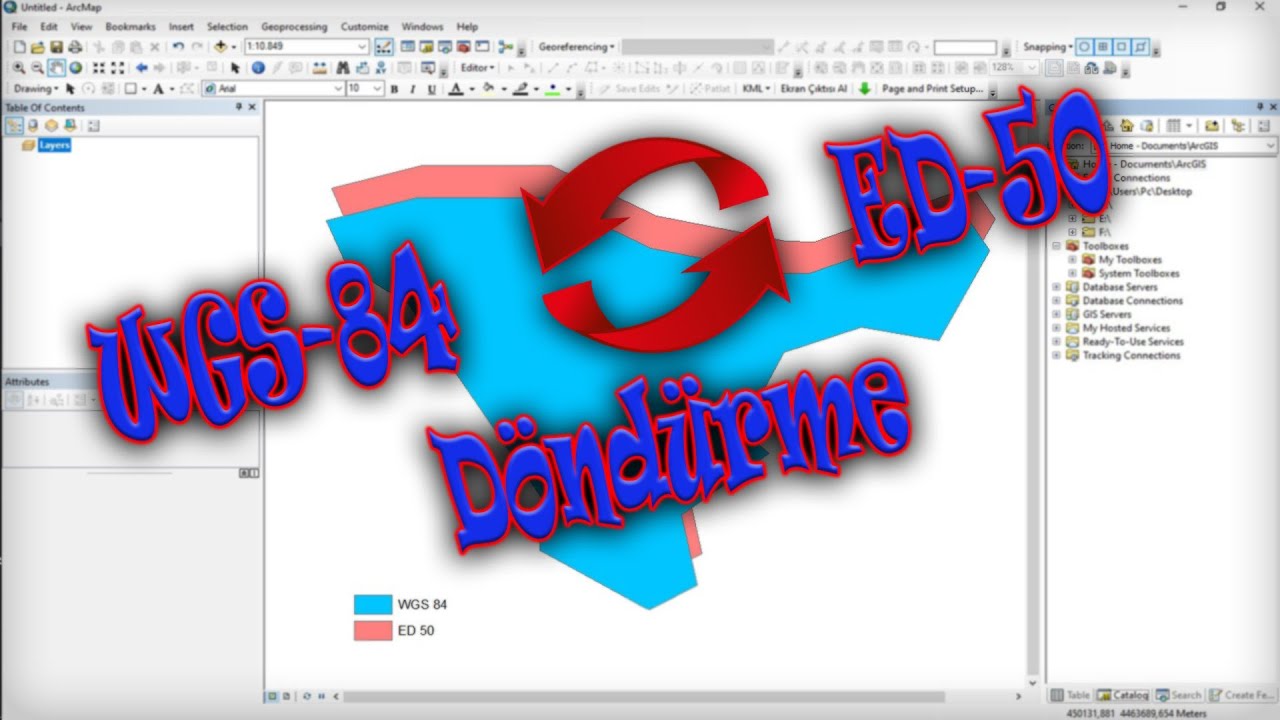Activate the Pan hand tool
The height and width of the screenshot is (720, 1280).
tap(56, 68)
